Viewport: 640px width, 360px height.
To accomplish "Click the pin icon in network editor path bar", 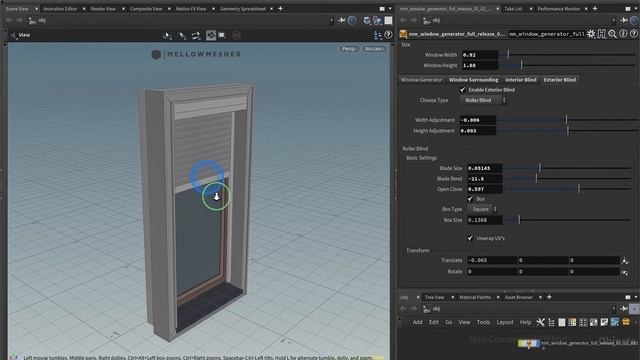I will point(624,309).
